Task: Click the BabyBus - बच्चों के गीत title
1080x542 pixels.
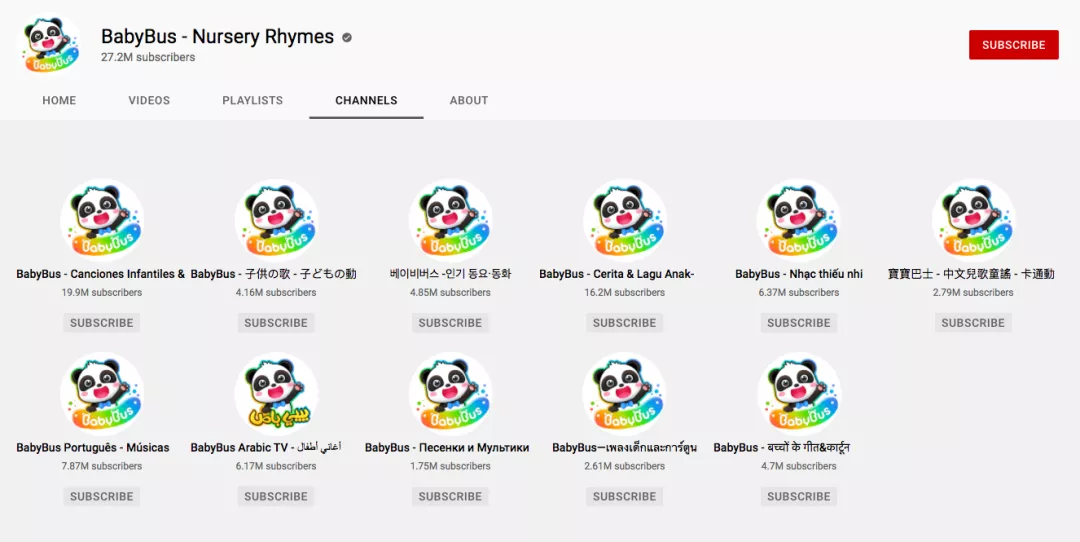Action: coord(782,448)
